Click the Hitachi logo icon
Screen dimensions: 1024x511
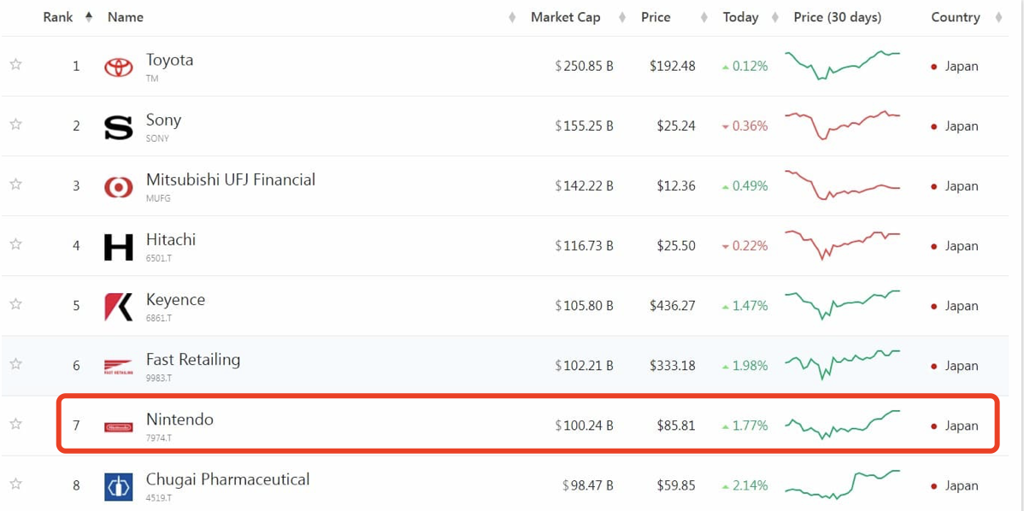(x=118, y=247)
